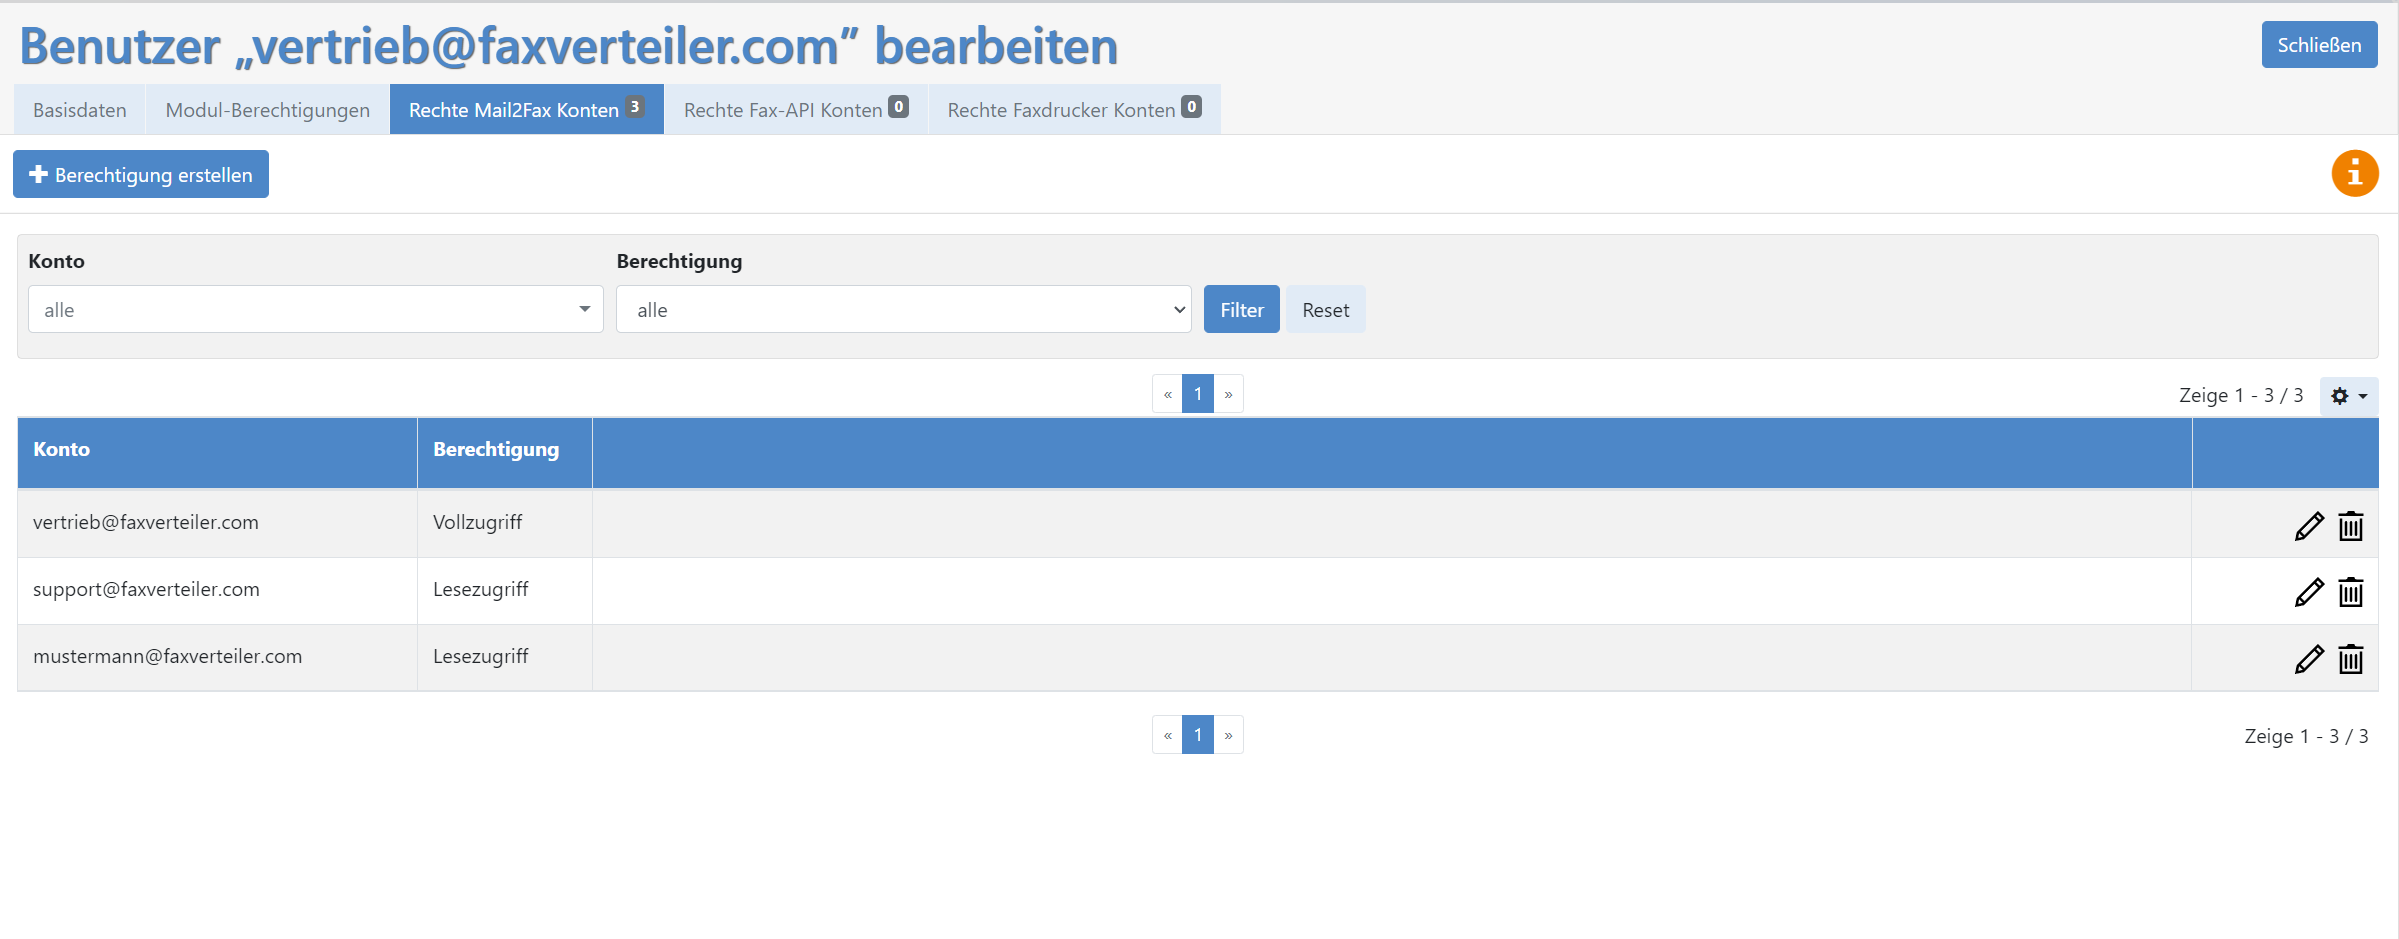Apply the Filter button
2399x939 pixels.
pyautogui.click(x=1241, y=309)
